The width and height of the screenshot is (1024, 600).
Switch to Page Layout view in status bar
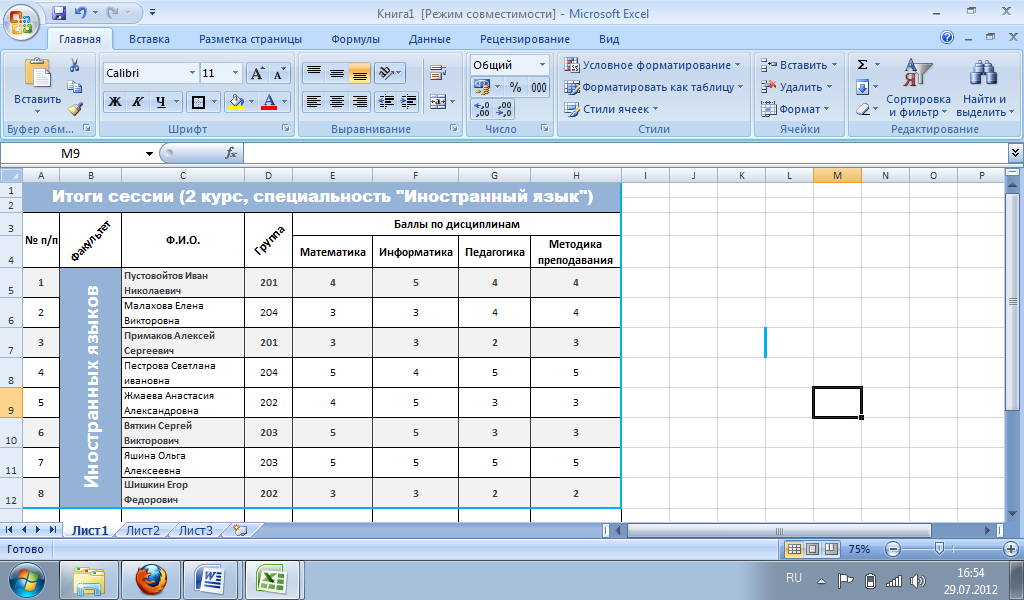click(x=812, y=549)
